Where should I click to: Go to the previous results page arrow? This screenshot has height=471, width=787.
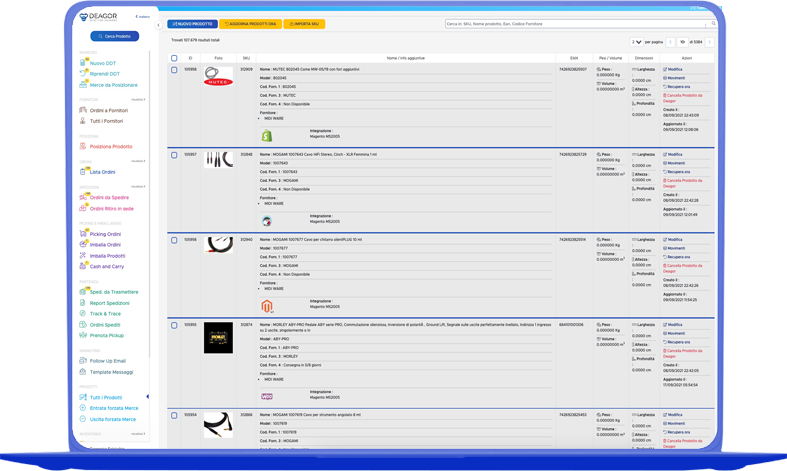(x=670, y=42)
